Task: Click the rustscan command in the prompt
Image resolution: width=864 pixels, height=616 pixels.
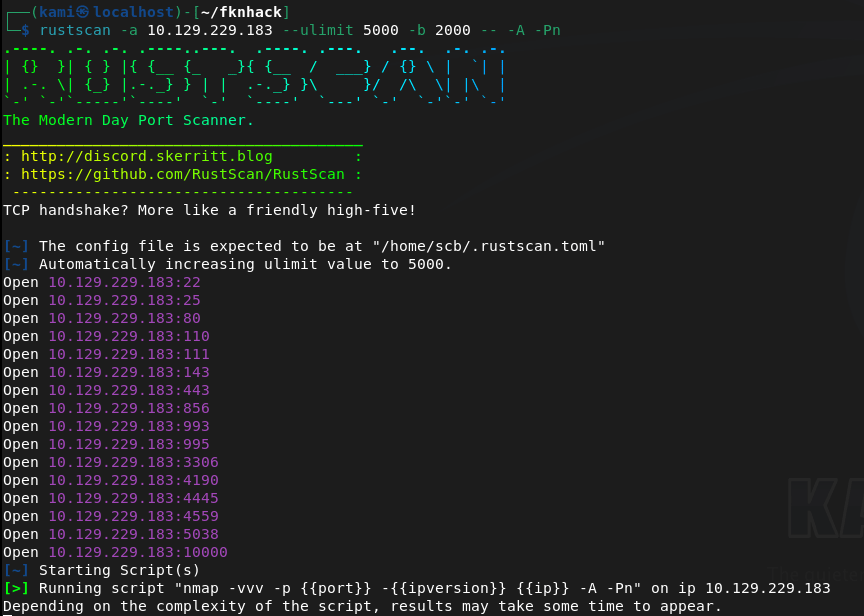Action: [75, 30]
